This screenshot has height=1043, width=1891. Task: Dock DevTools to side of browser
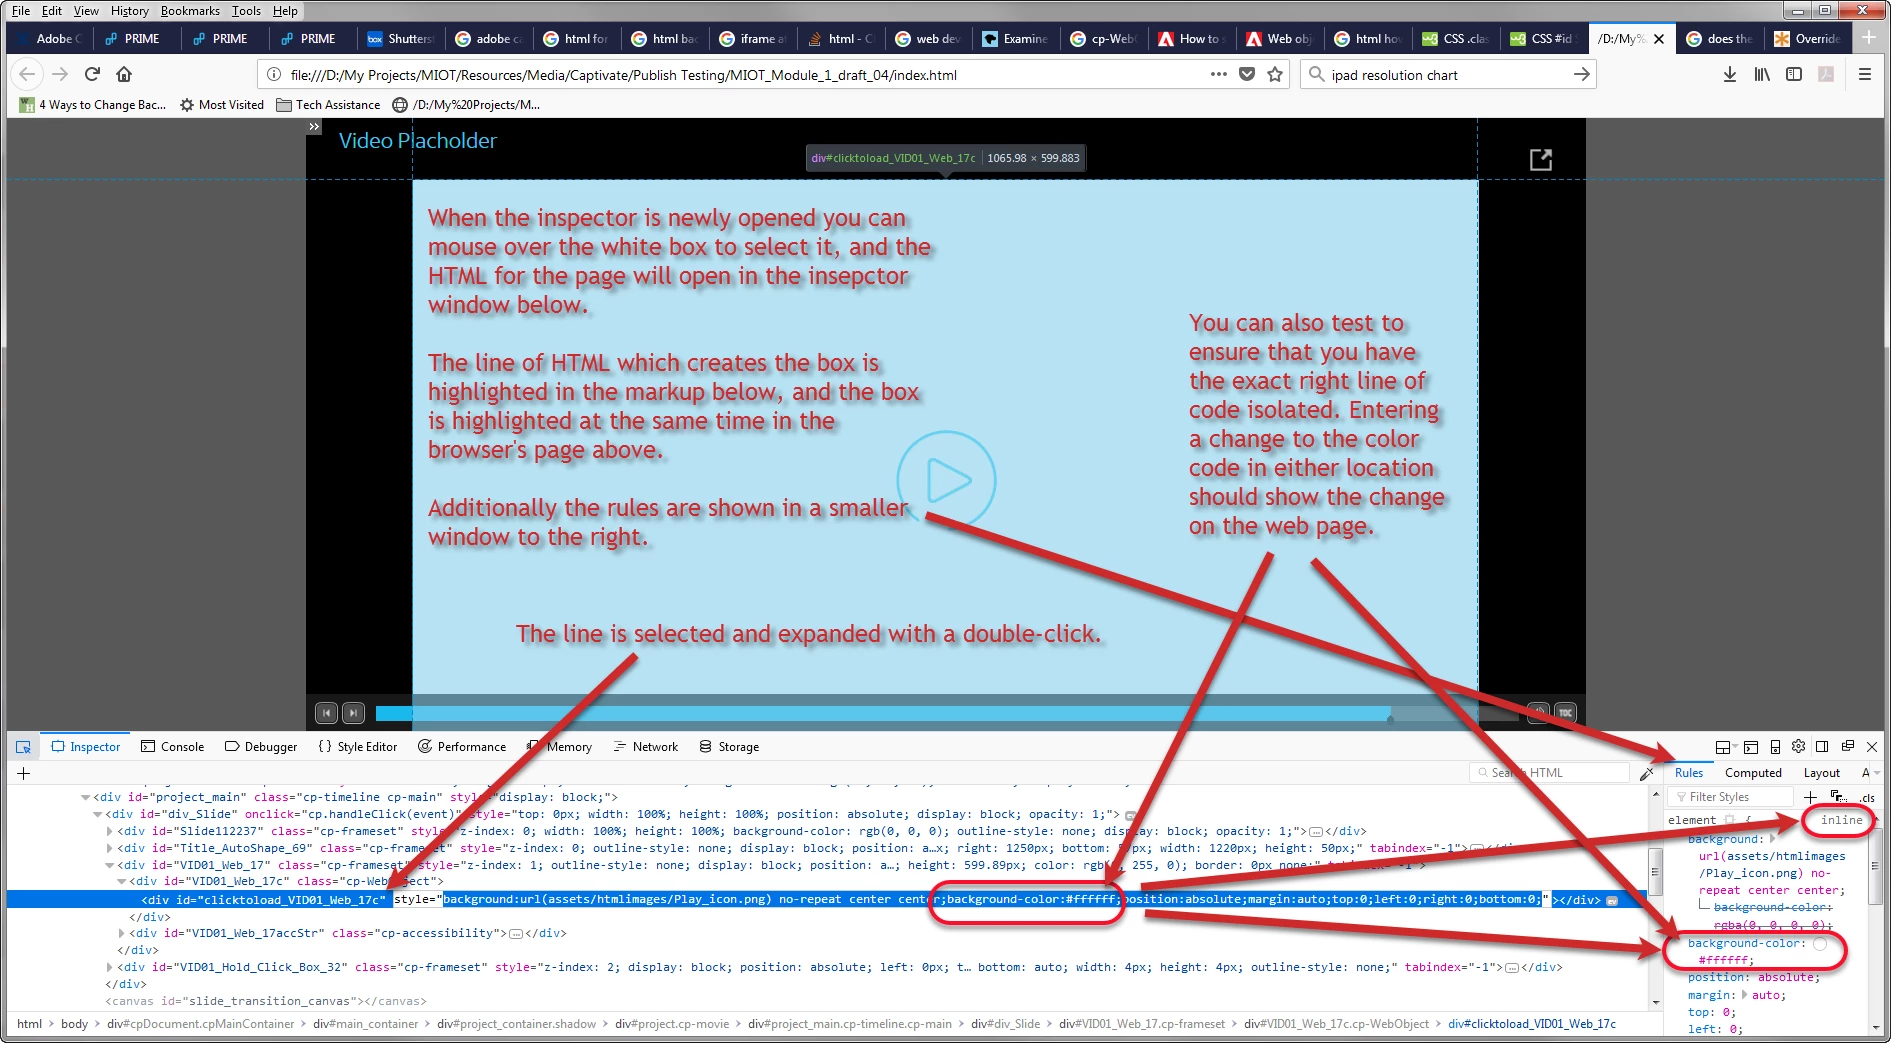click(1822, 747)
